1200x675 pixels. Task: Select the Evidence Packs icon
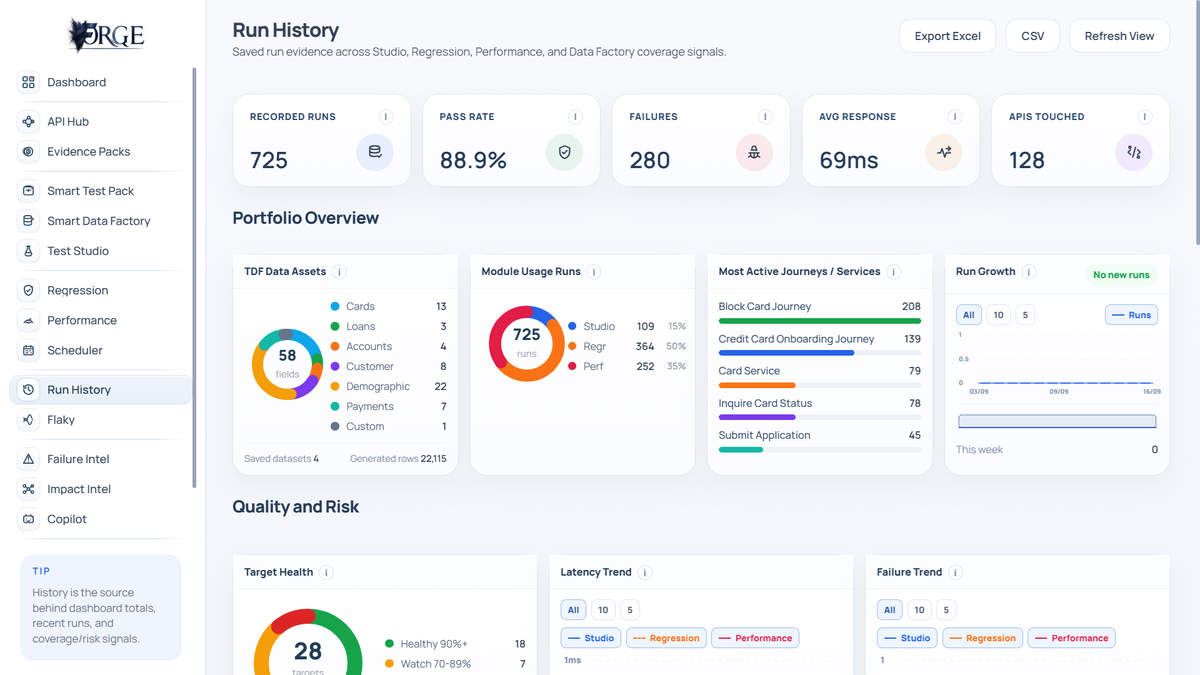[x=28, y=151]
